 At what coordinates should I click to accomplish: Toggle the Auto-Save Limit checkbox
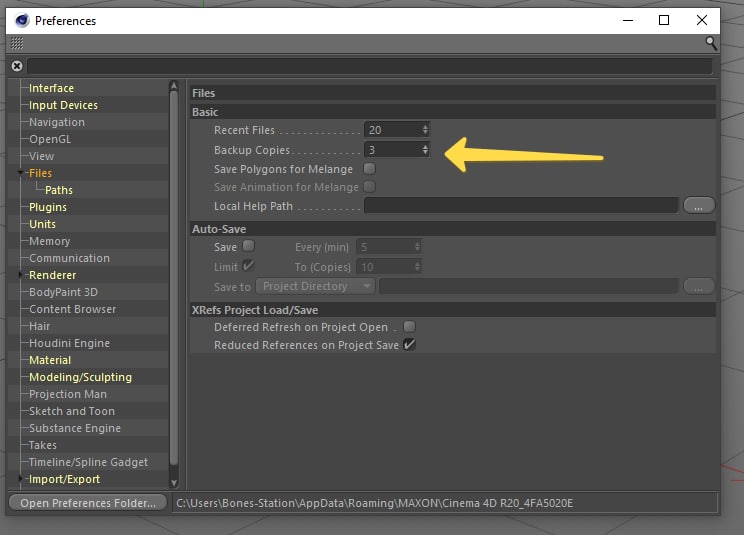point(248,265)
